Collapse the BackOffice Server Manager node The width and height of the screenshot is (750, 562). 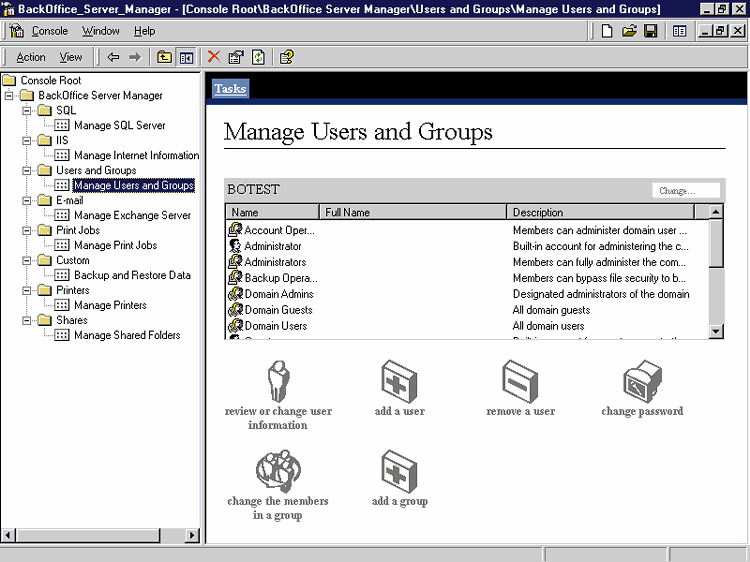click(9, 96)
